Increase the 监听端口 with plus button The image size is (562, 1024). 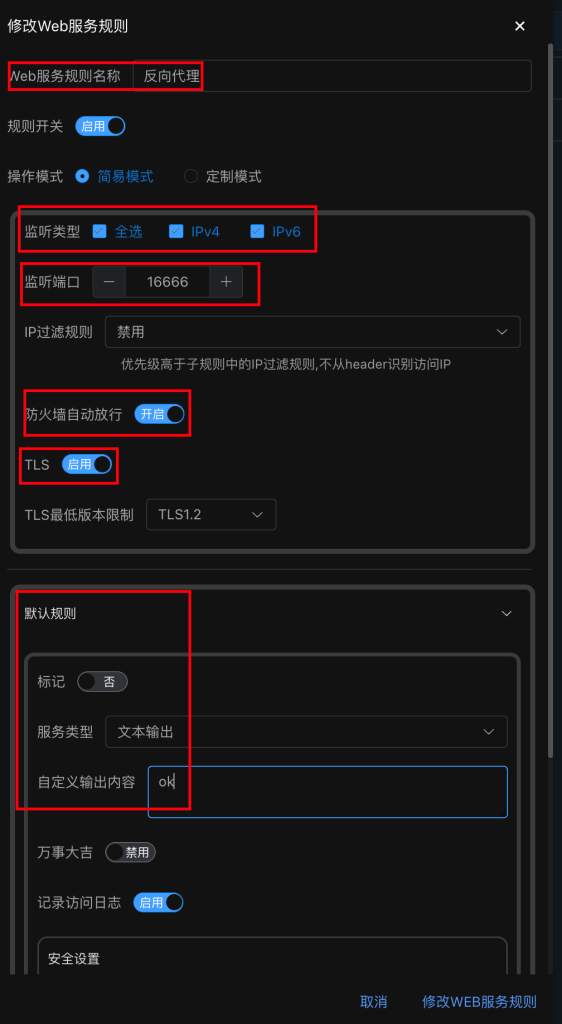[x=226, y=282]
